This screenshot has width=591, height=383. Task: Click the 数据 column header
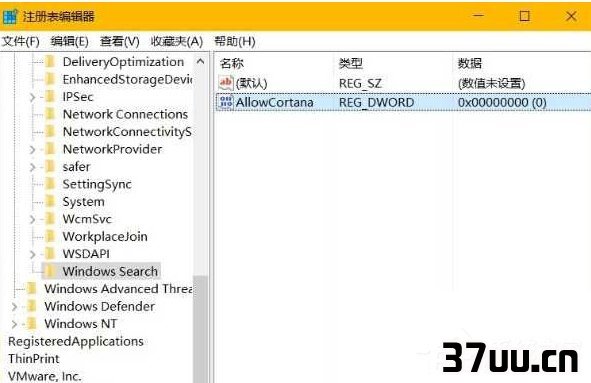tap(470, 63)
